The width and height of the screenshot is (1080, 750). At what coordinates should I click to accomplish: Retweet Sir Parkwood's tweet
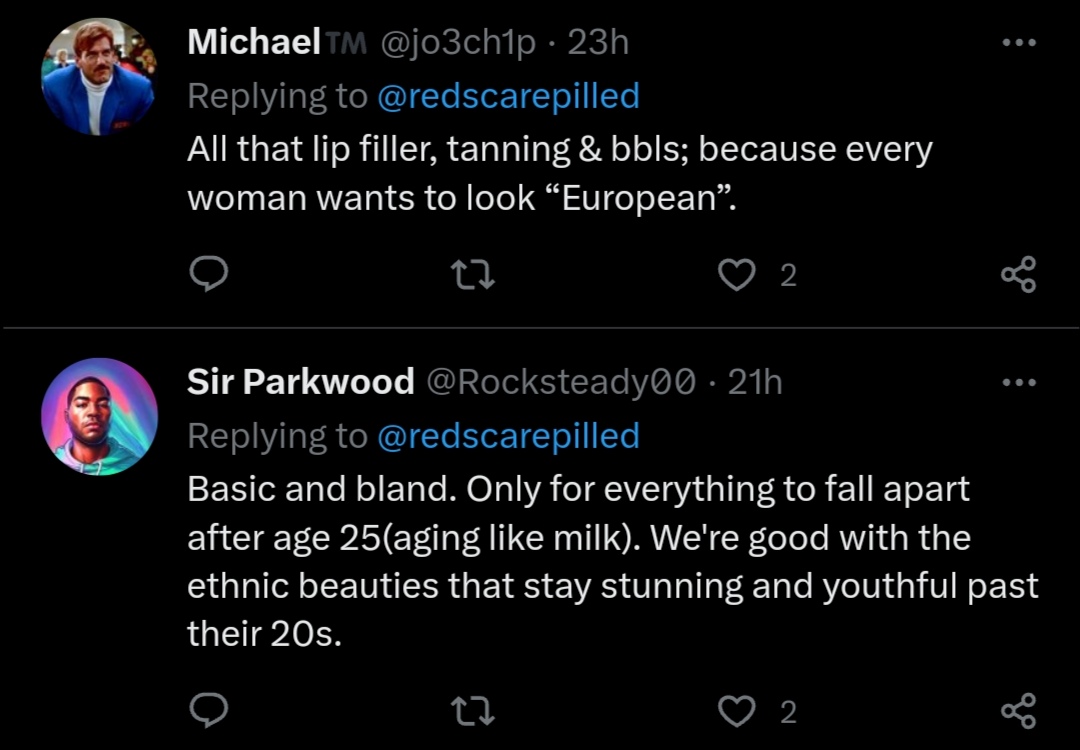(474, 711)
